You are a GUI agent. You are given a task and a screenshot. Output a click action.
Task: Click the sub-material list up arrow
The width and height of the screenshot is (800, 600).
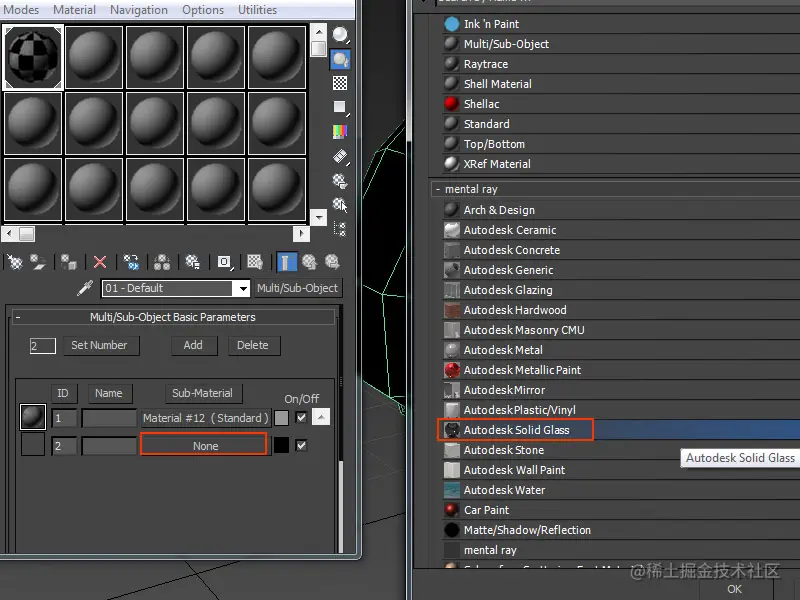321,417
